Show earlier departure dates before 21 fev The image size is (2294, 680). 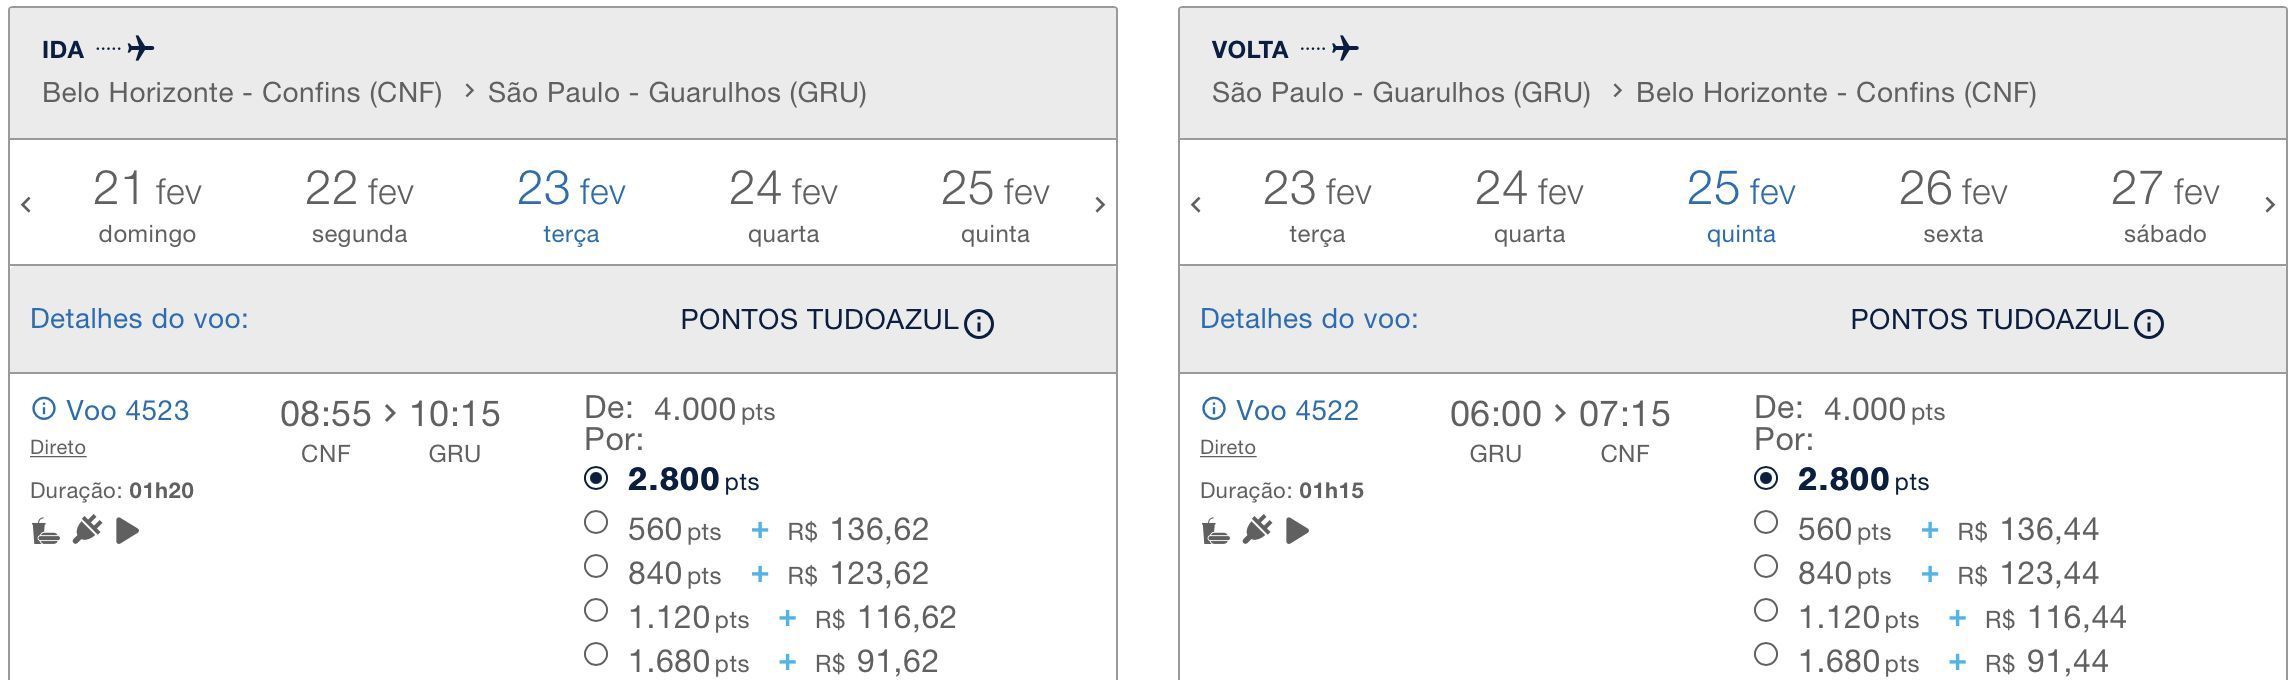[x=26, y=204]
